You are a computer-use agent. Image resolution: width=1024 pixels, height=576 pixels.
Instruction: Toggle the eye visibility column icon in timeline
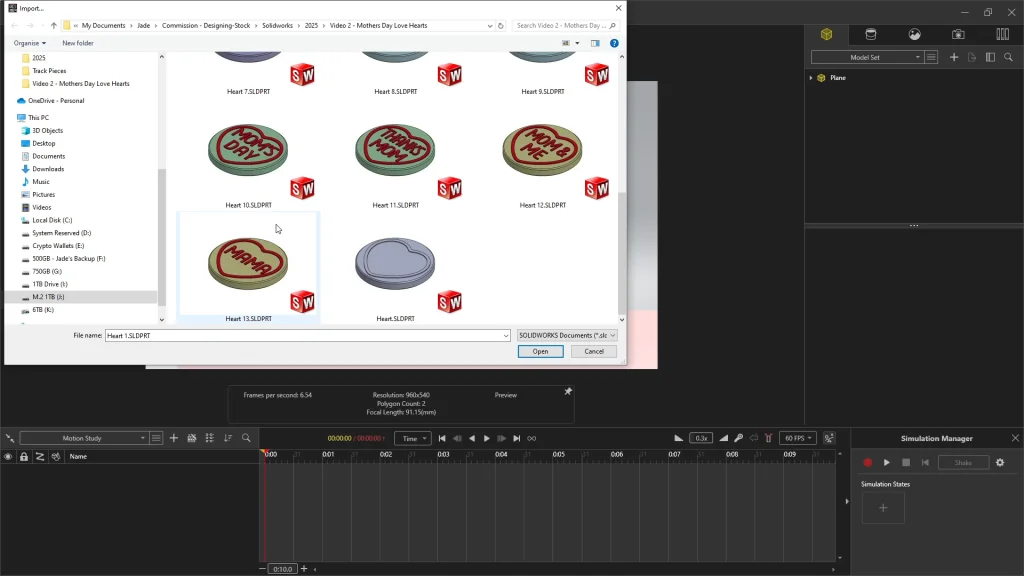[8, 456]
